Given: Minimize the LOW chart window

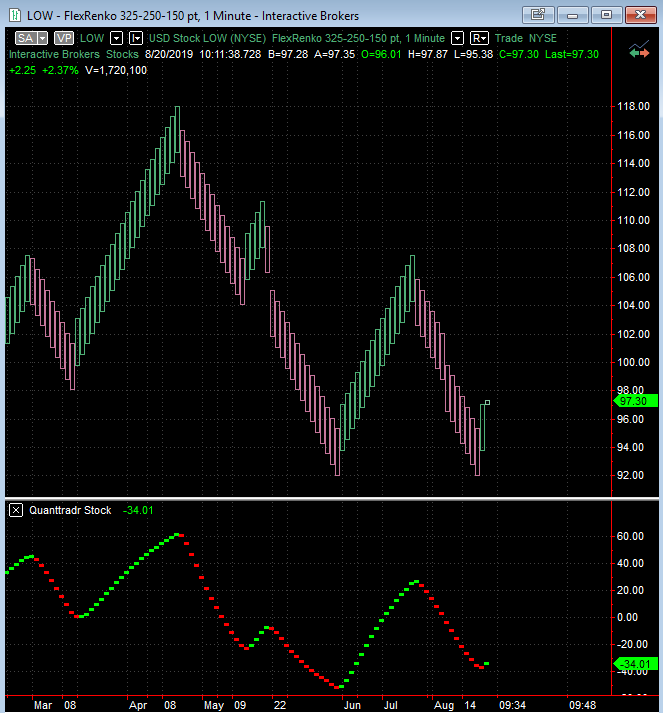Looking at the screenshot, I should [x=573, y=15].
